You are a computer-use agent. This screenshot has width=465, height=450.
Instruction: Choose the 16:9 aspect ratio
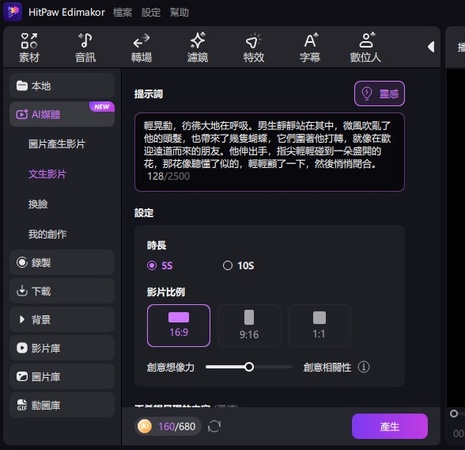[179, 325]
